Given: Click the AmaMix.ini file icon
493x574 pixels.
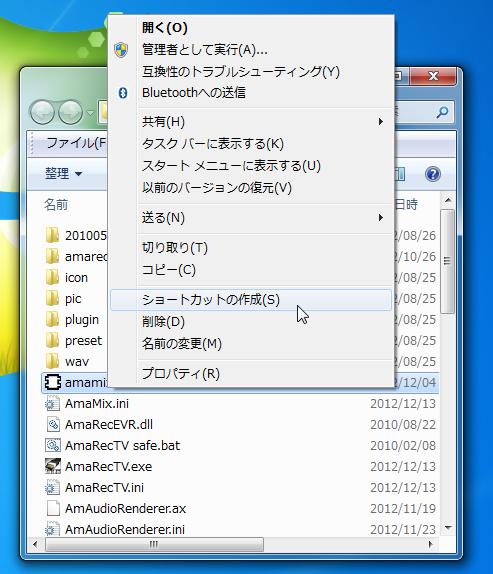Looking at the screenshot, I should pos(52,403).
